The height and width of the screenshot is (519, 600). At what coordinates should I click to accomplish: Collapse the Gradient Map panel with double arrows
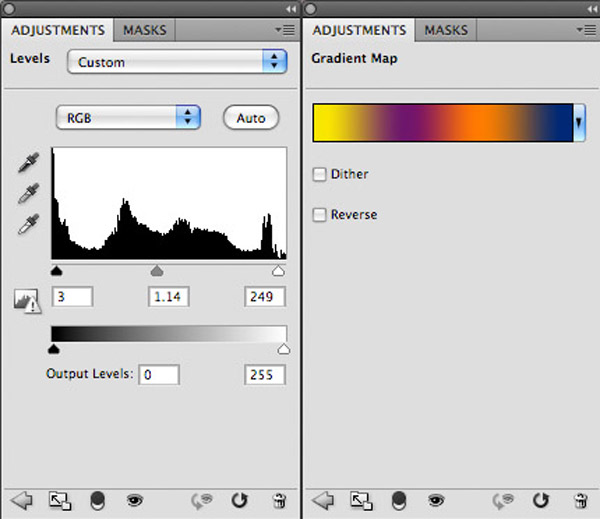coord(593,9)
